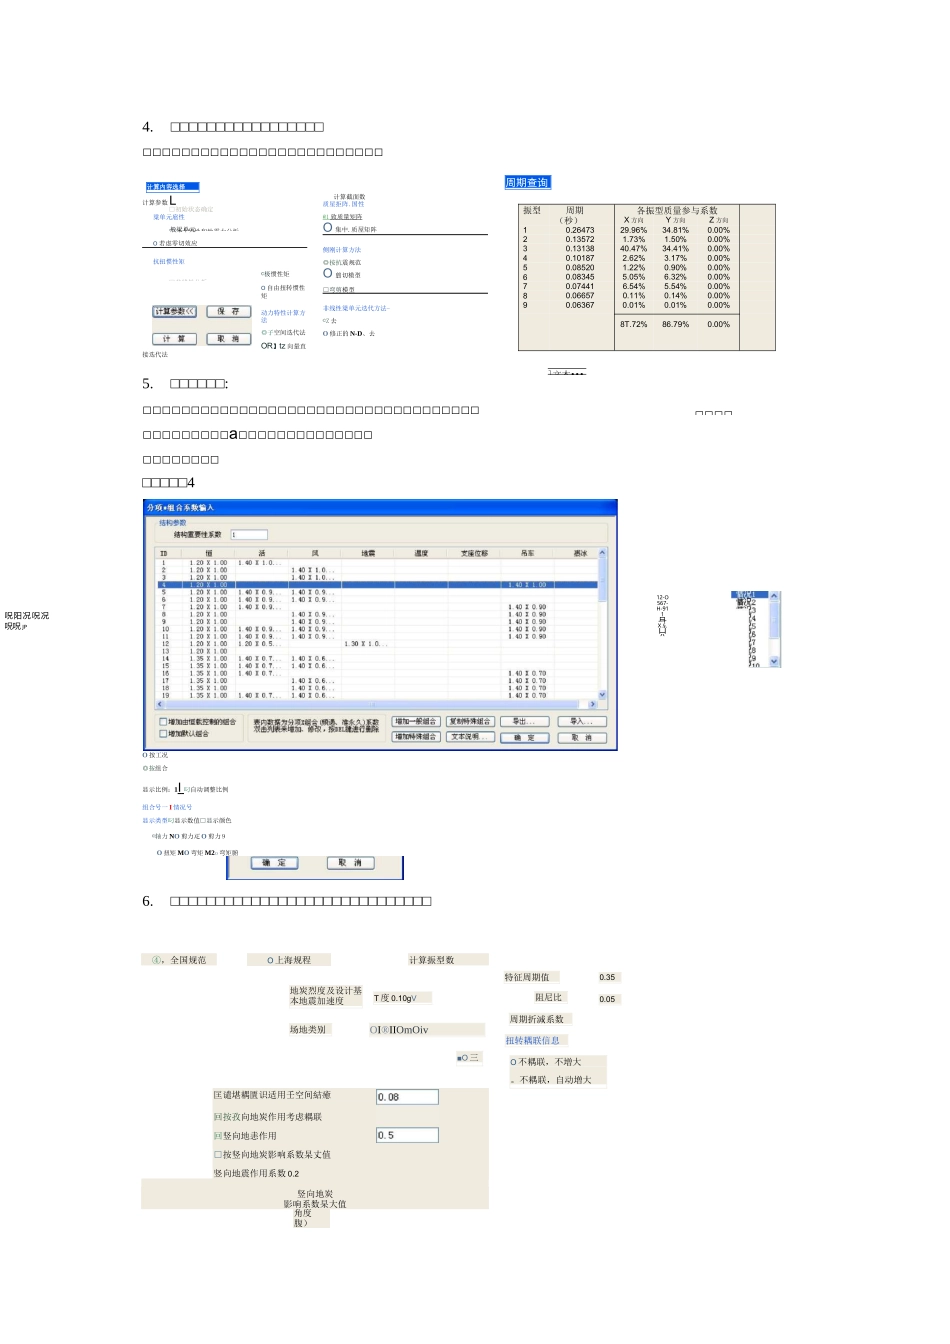Image resolution: width=950 pixels, height=1344 pixels.
Task: Click the 结构重要性系数 input field
Action: (x=249, y=535)
